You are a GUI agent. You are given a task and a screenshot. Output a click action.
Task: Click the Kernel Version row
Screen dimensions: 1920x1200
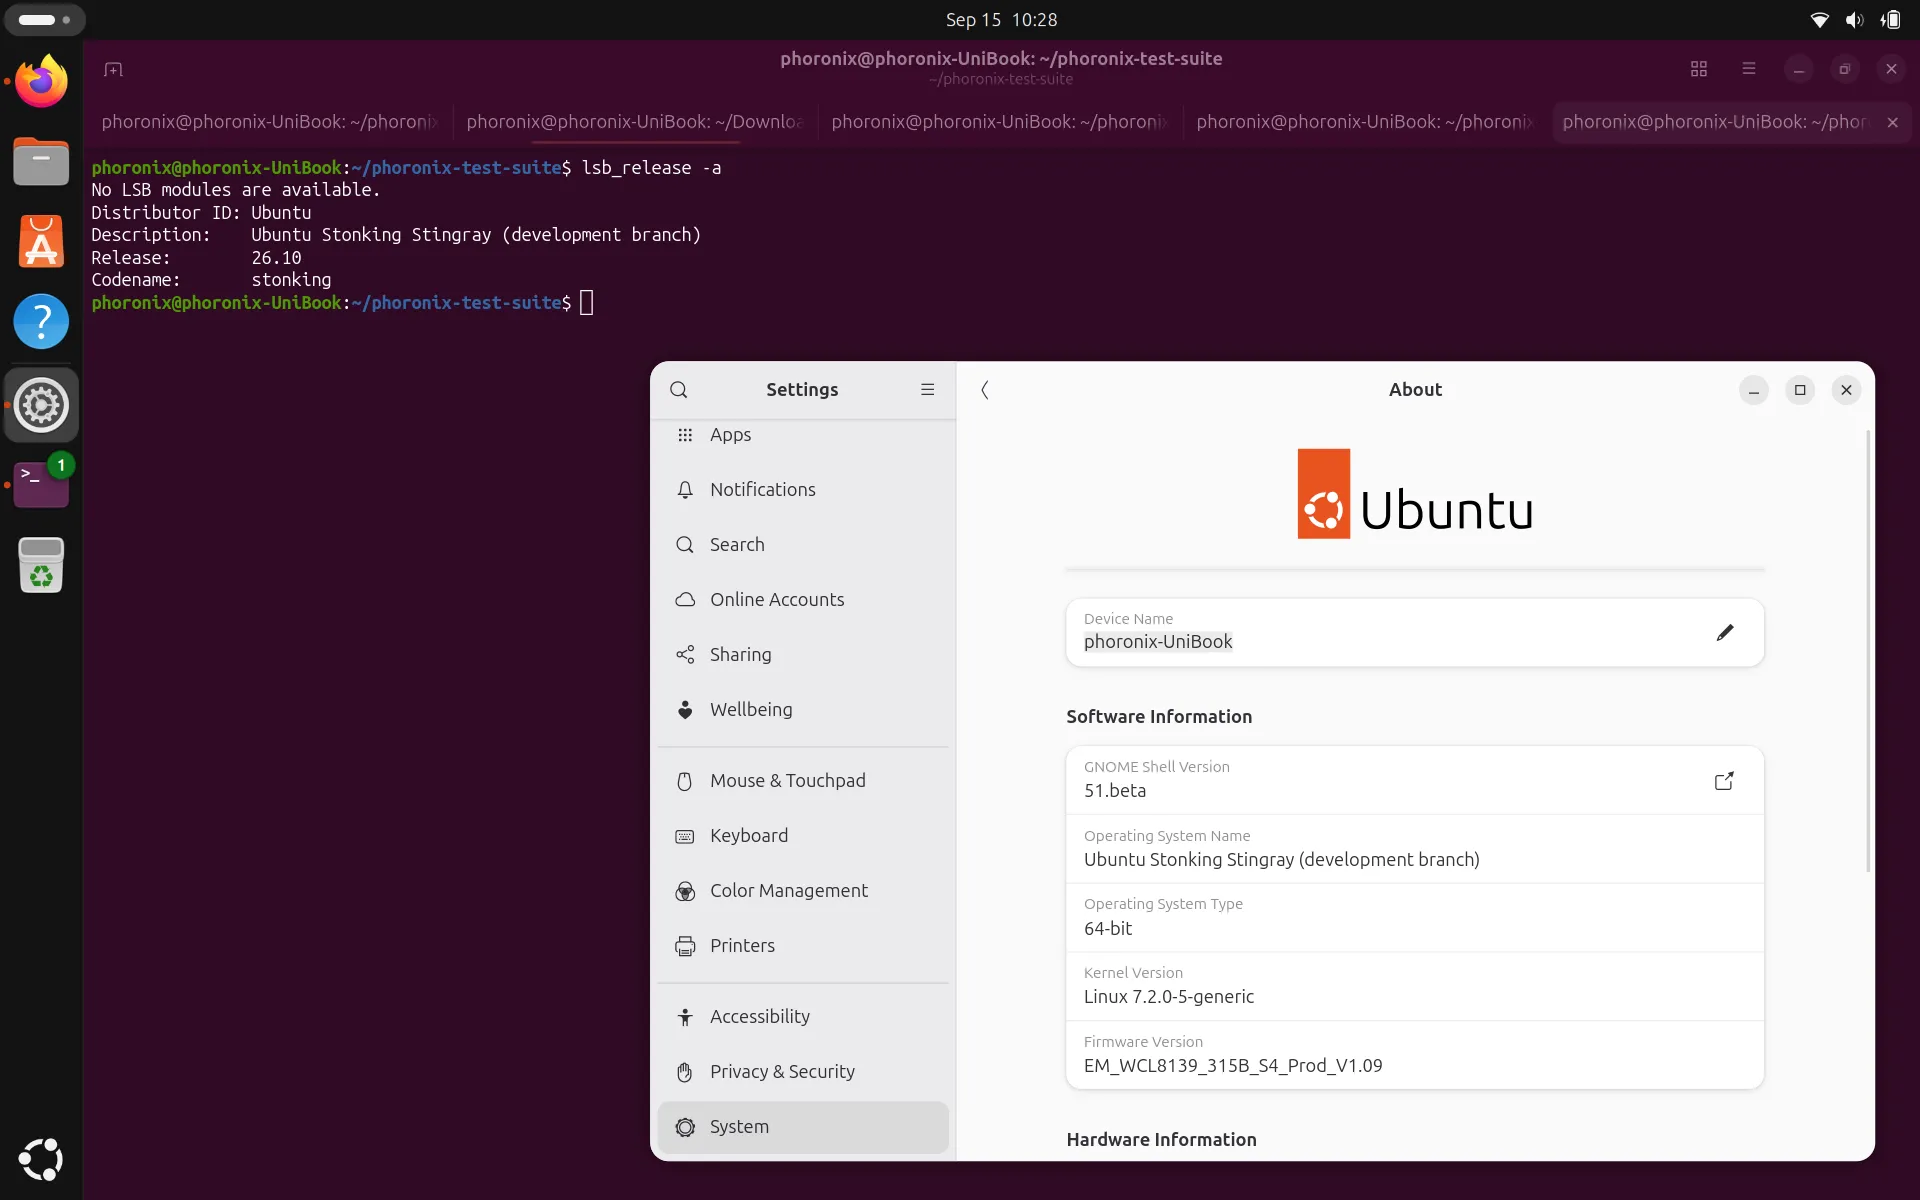[x=1415, y=986]
